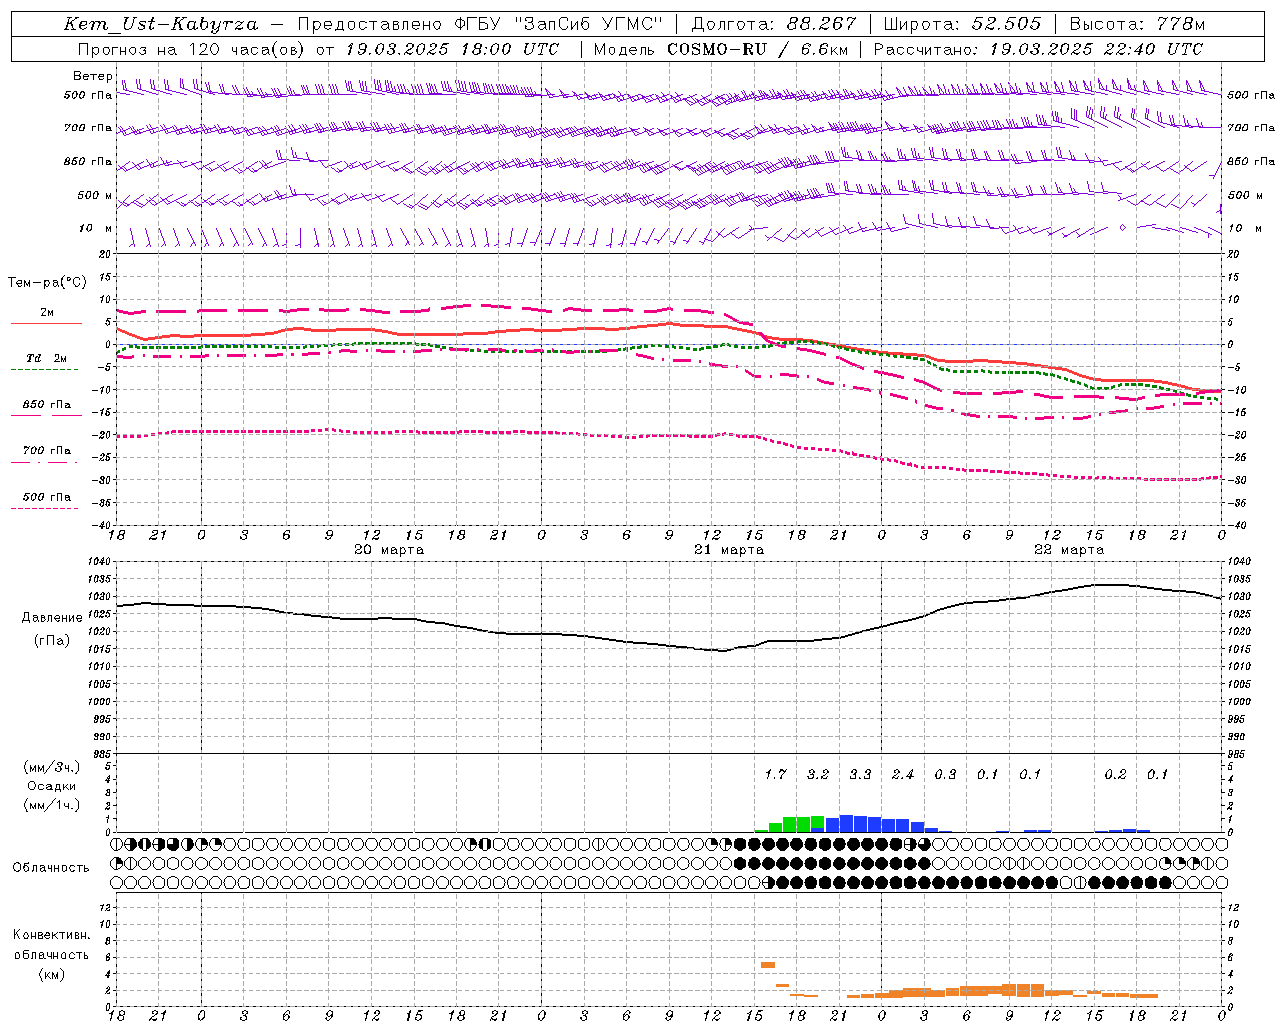The height and width of the screenshot is (1024, 1280).
Task: Click the 21 марта date label
Action: (x=729, y=550)
